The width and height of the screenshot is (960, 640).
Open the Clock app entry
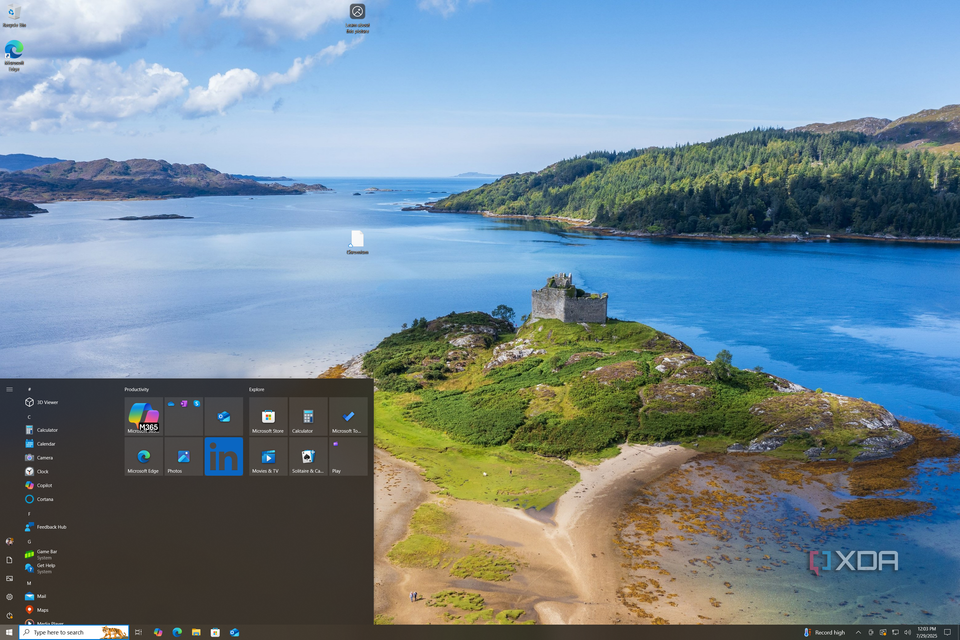tap(37, 472)
